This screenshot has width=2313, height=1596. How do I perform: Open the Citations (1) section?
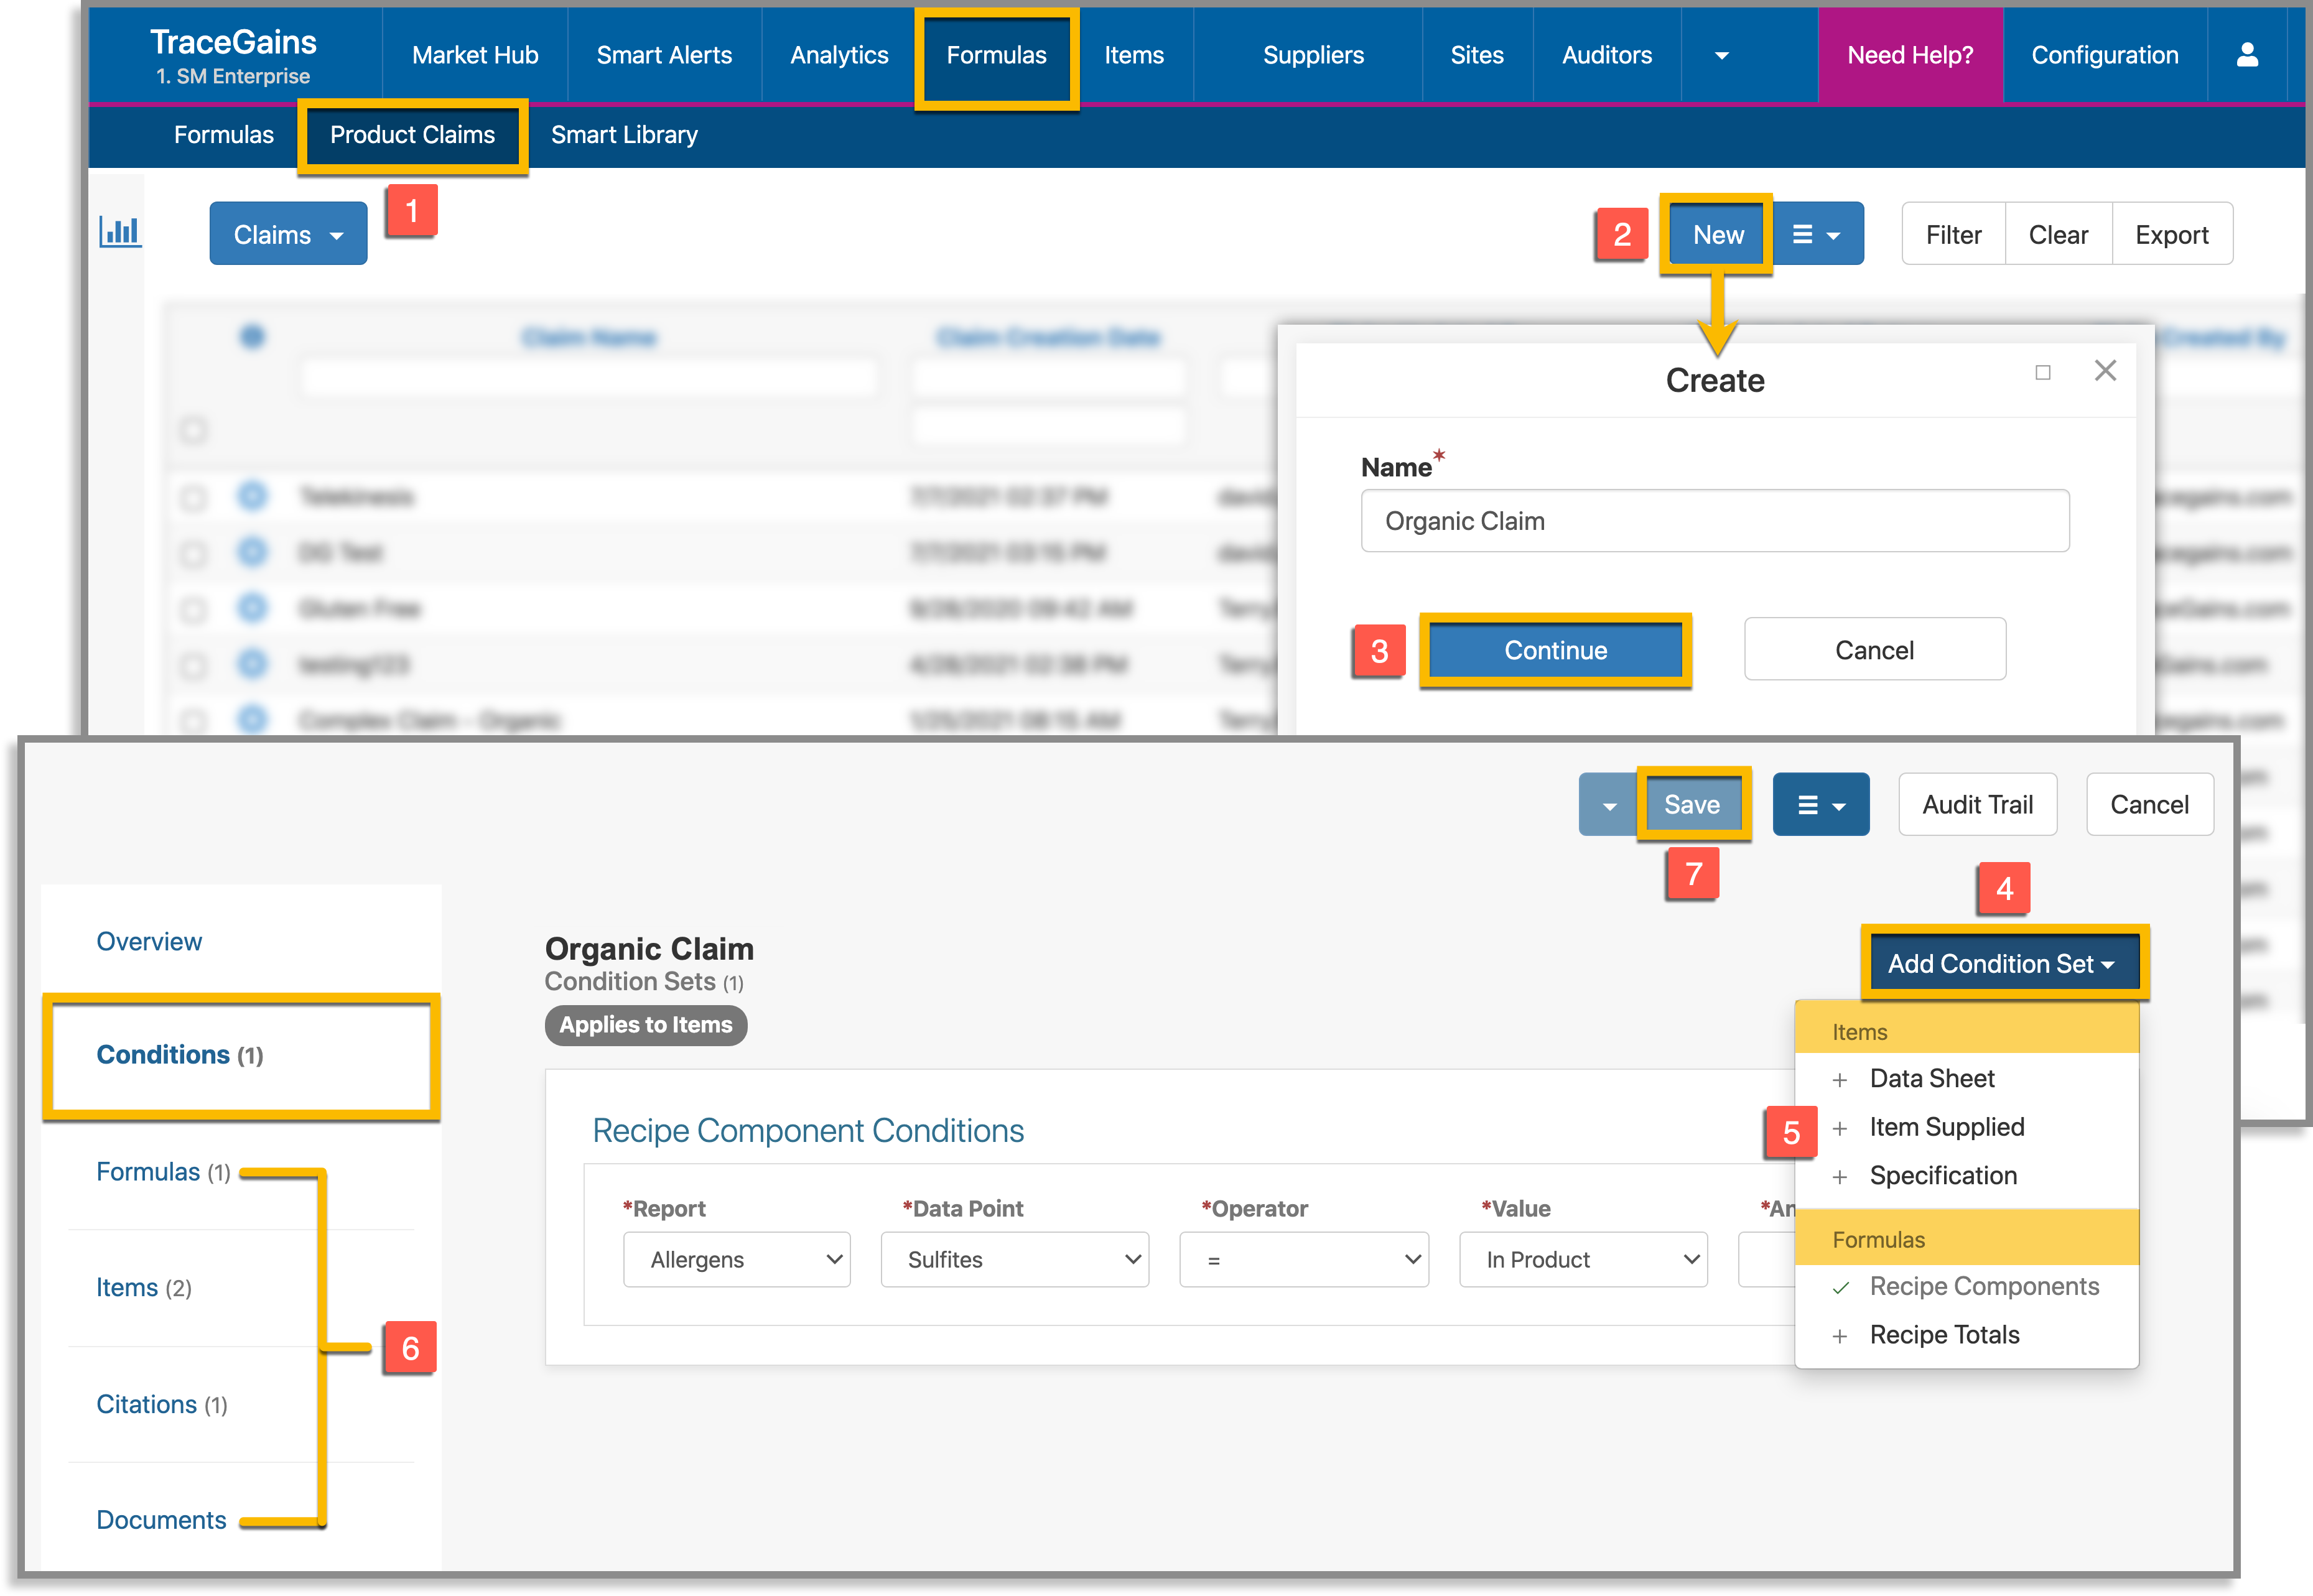click(x=162, y=1405)
